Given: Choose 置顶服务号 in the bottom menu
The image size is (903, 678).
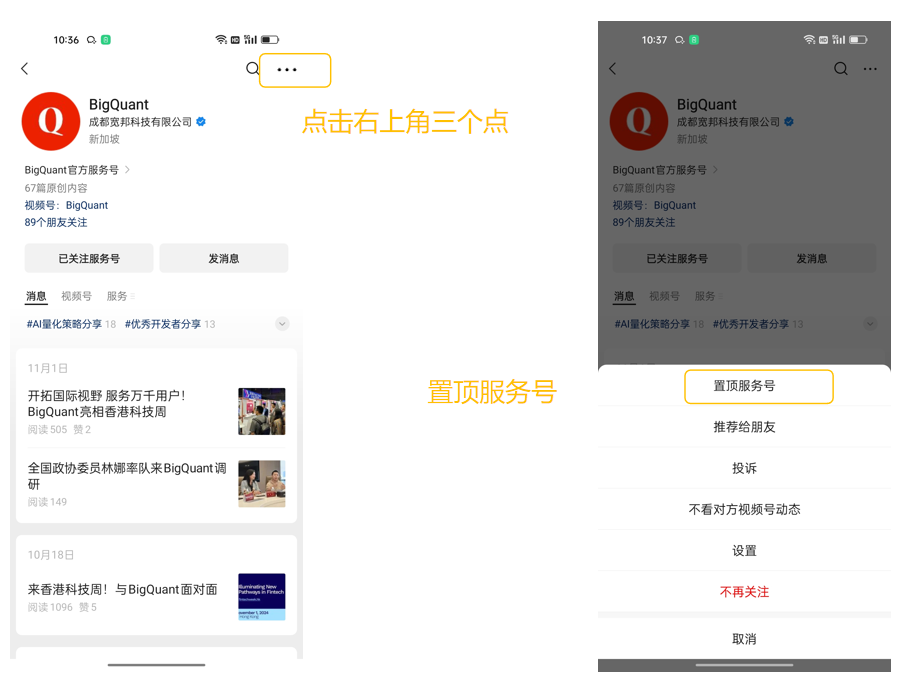Looking at the screenshot, I should click(x=744, y=386).
